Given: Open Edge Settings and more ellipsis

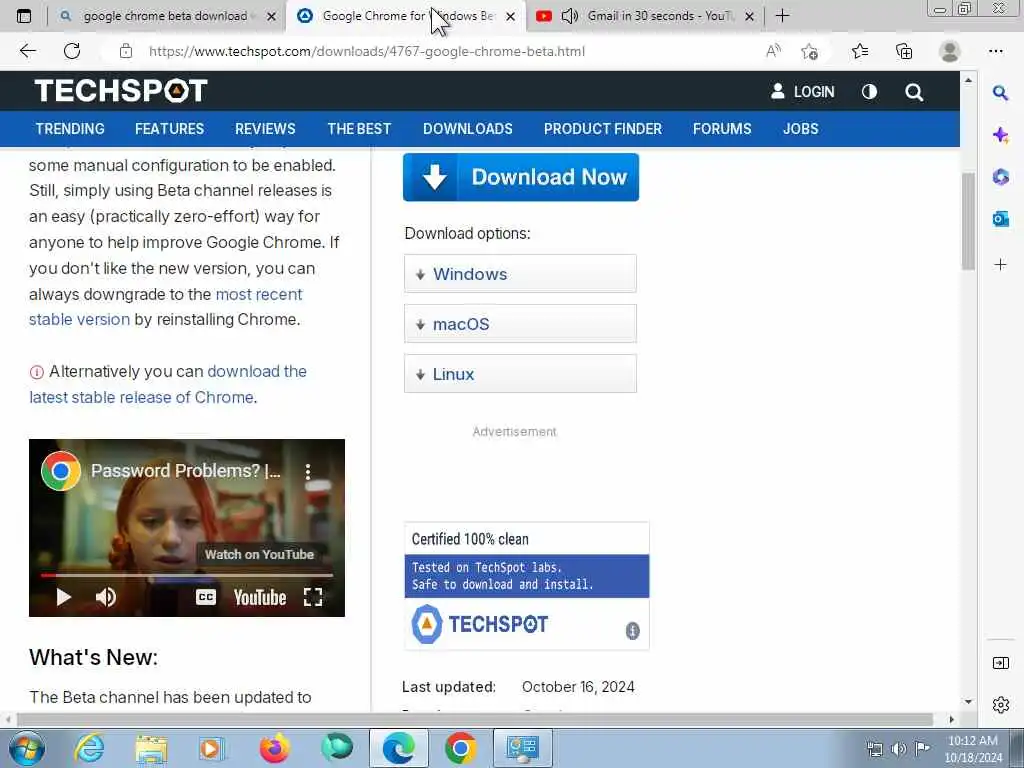Looking at the screenshot, I should 995,51.
